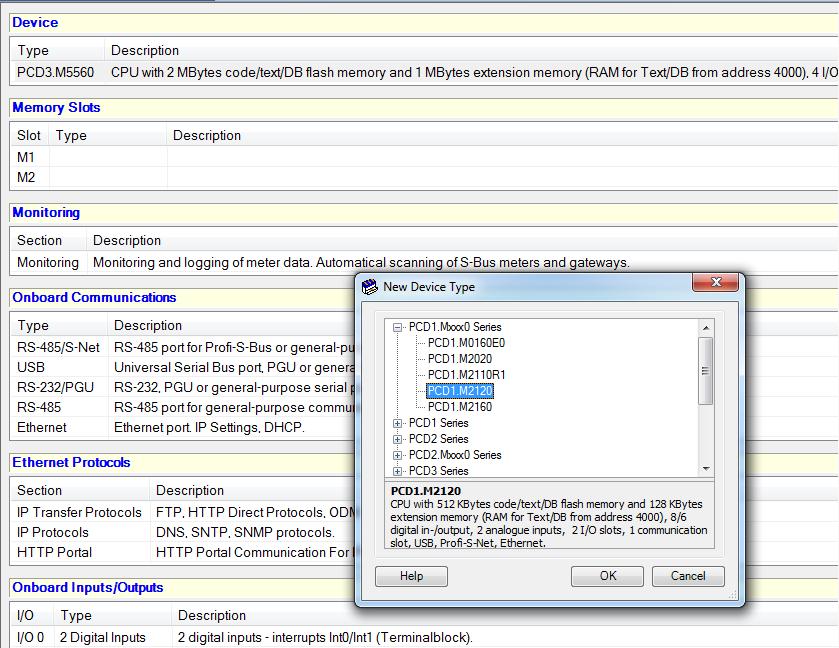The height and width of the screenshot is (648, 839).
Task: Click the device tree scroll down arrow
Action: point(706,469)
